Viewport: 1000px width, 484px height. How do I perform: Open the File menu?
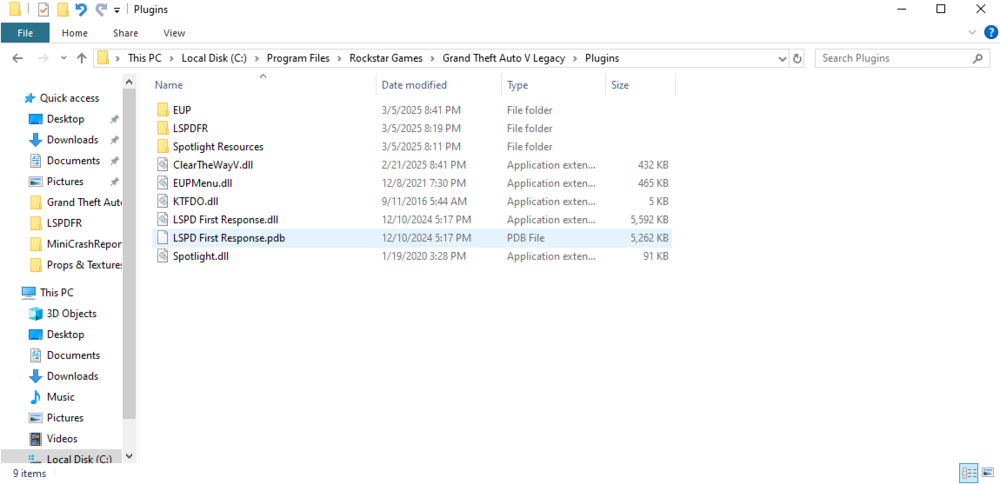[x=25, y=33]
